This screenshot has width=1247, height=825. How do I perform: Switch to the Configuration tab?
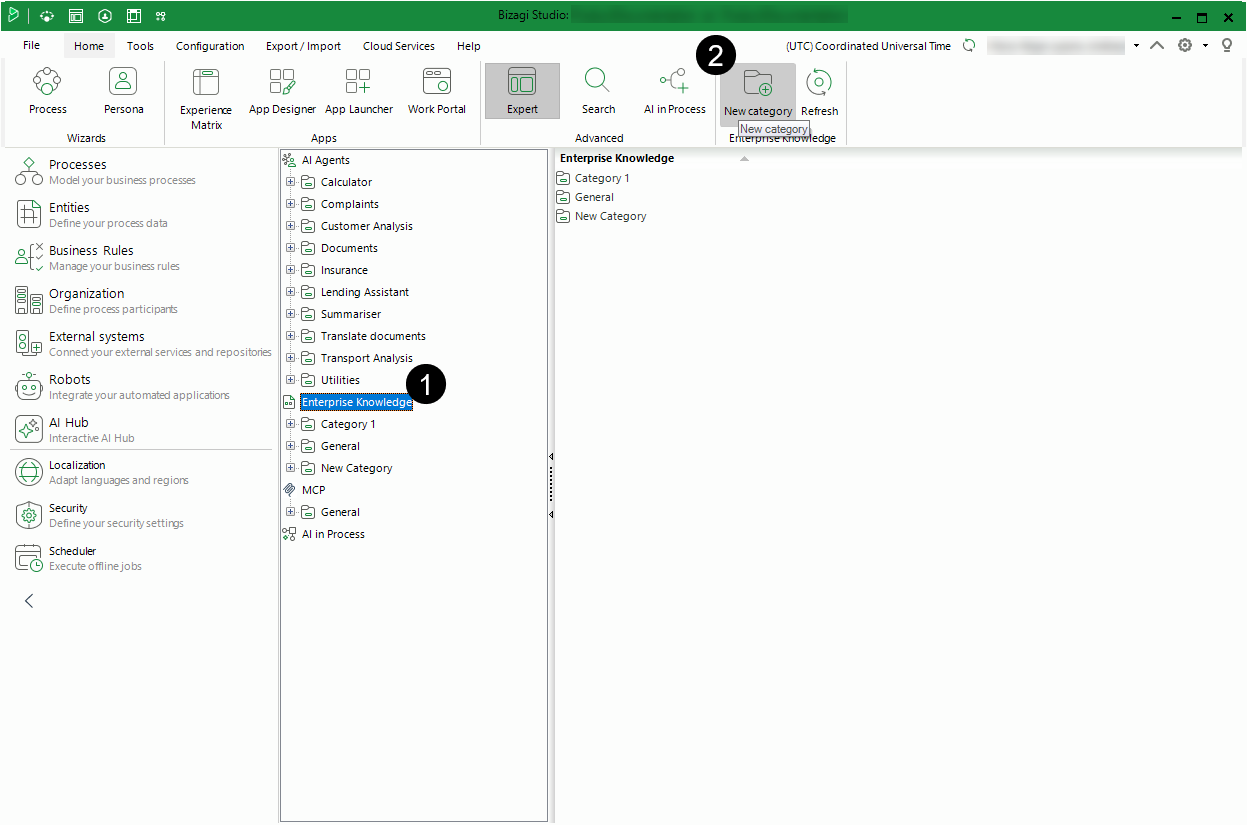point(210,46)
